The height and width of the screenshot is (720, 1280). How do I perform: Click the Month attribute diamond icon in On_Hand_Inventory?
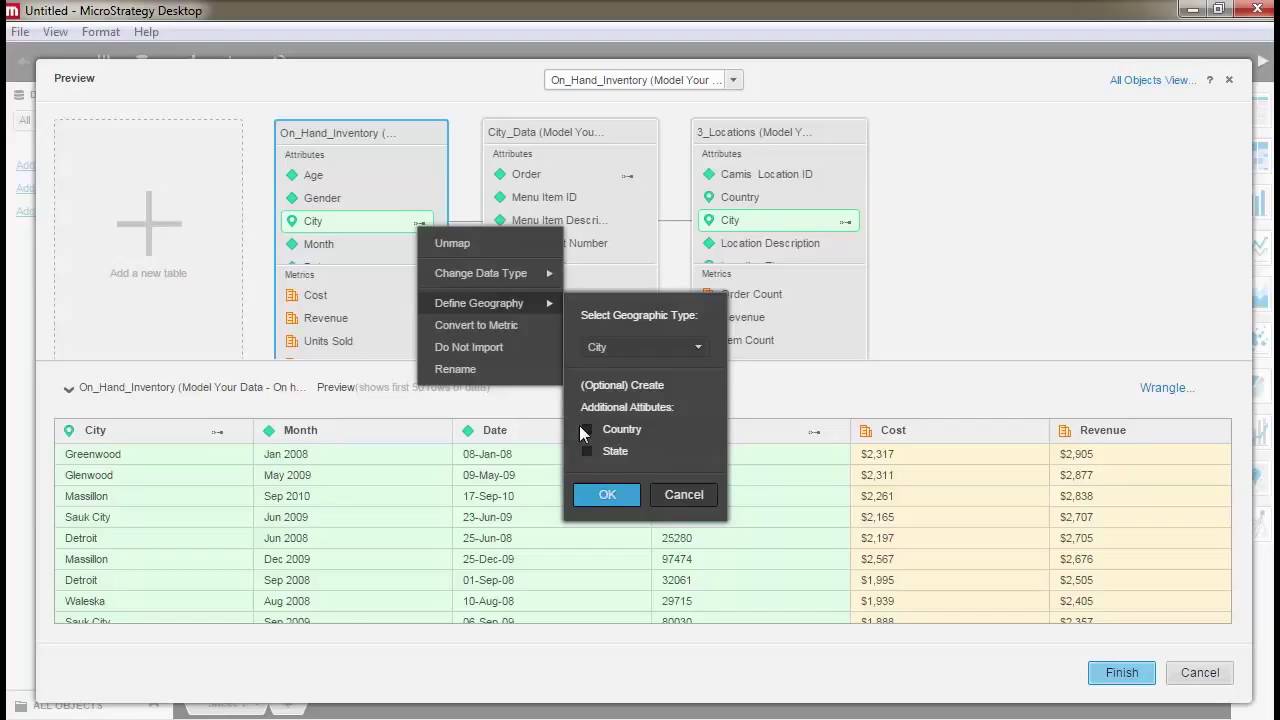(292, 244)
